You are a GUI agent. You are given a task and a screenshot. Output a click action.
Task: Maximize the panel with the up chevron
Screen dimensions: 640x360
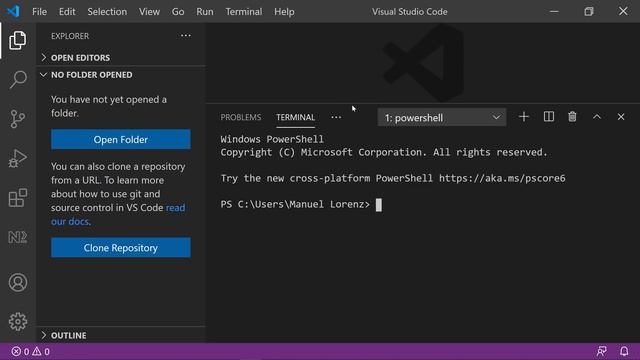(597, 117)
